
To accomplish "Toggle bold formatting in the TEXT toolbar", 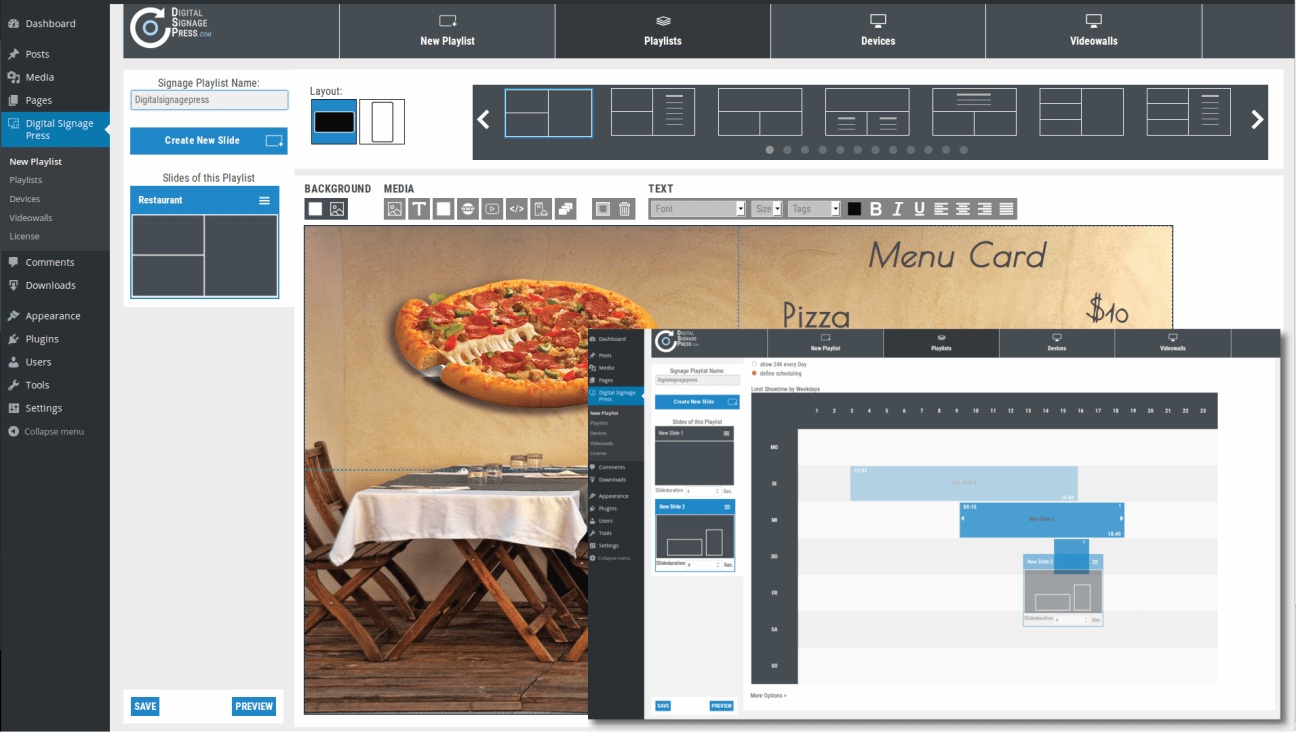I will (x=876, y=208).
